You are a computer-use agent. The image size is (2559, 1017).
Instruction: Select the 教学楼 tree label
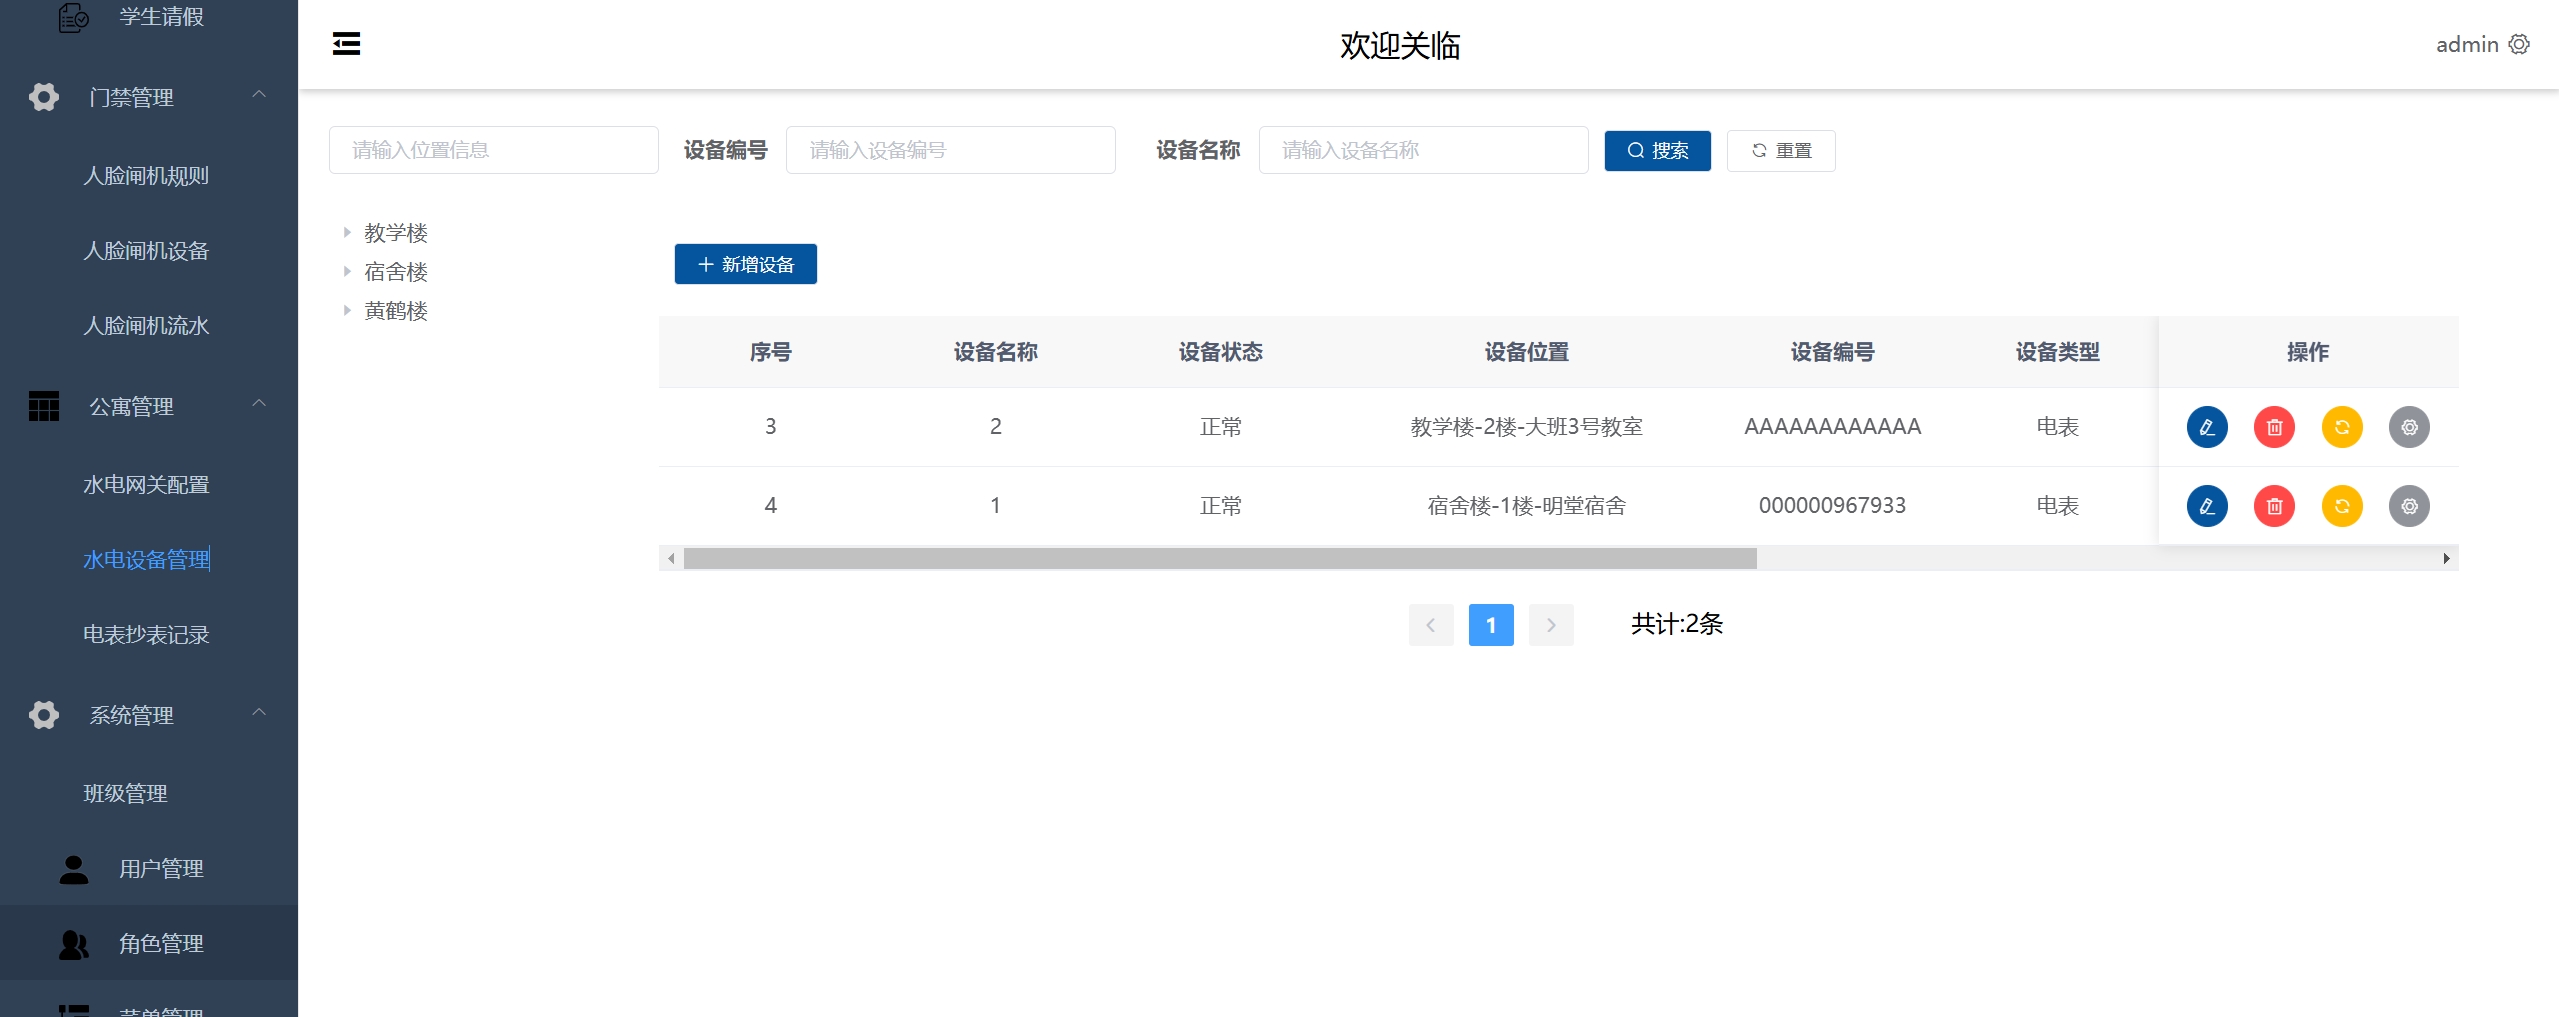[396, 233]
